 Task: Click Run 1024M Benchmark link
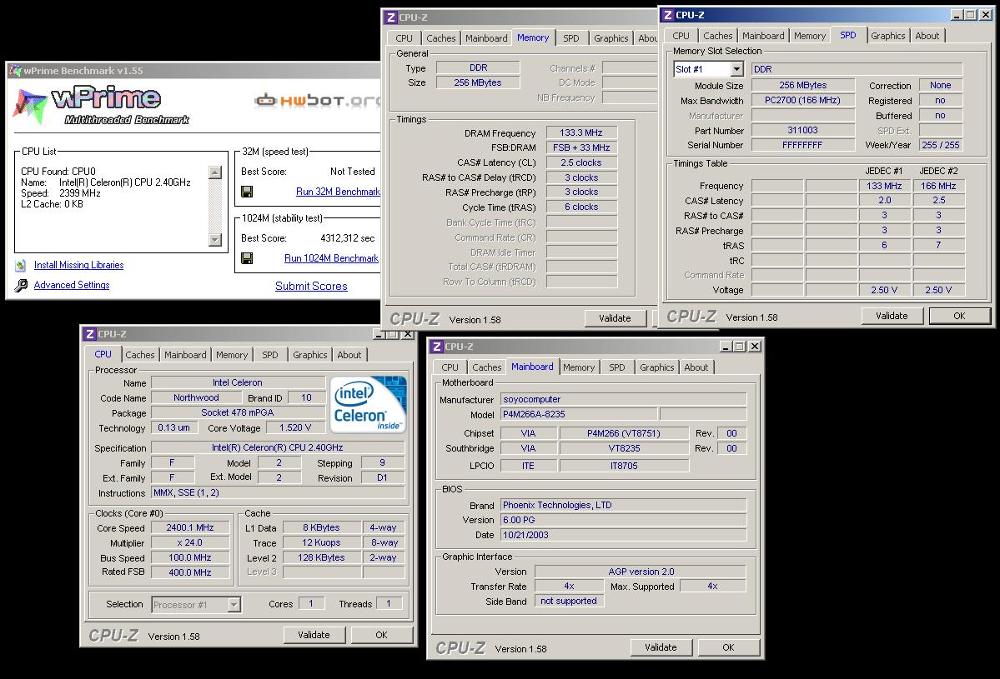coord(331,258)
